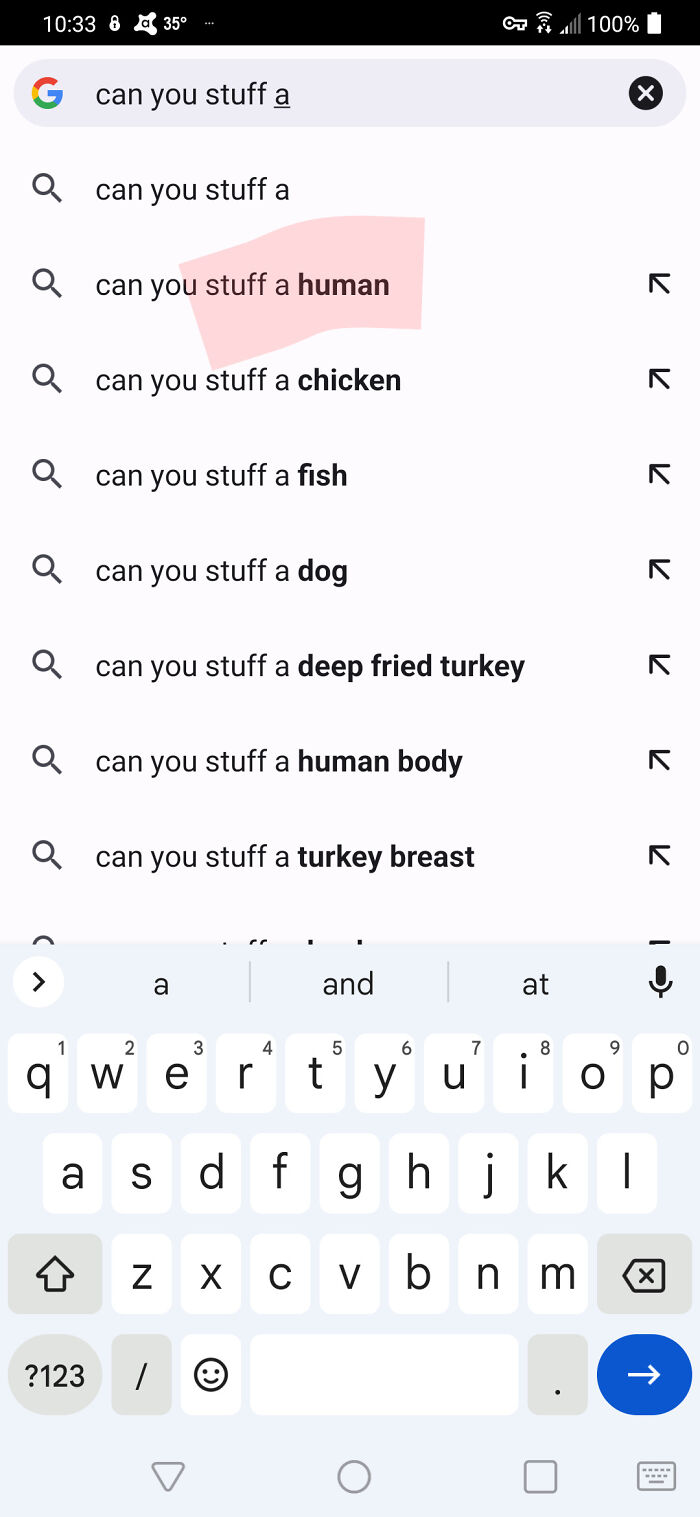This screenshot has height=1517, width=700.
Task: Expand the keyboard suggestion strip chevron
Action: pos(38,982)
